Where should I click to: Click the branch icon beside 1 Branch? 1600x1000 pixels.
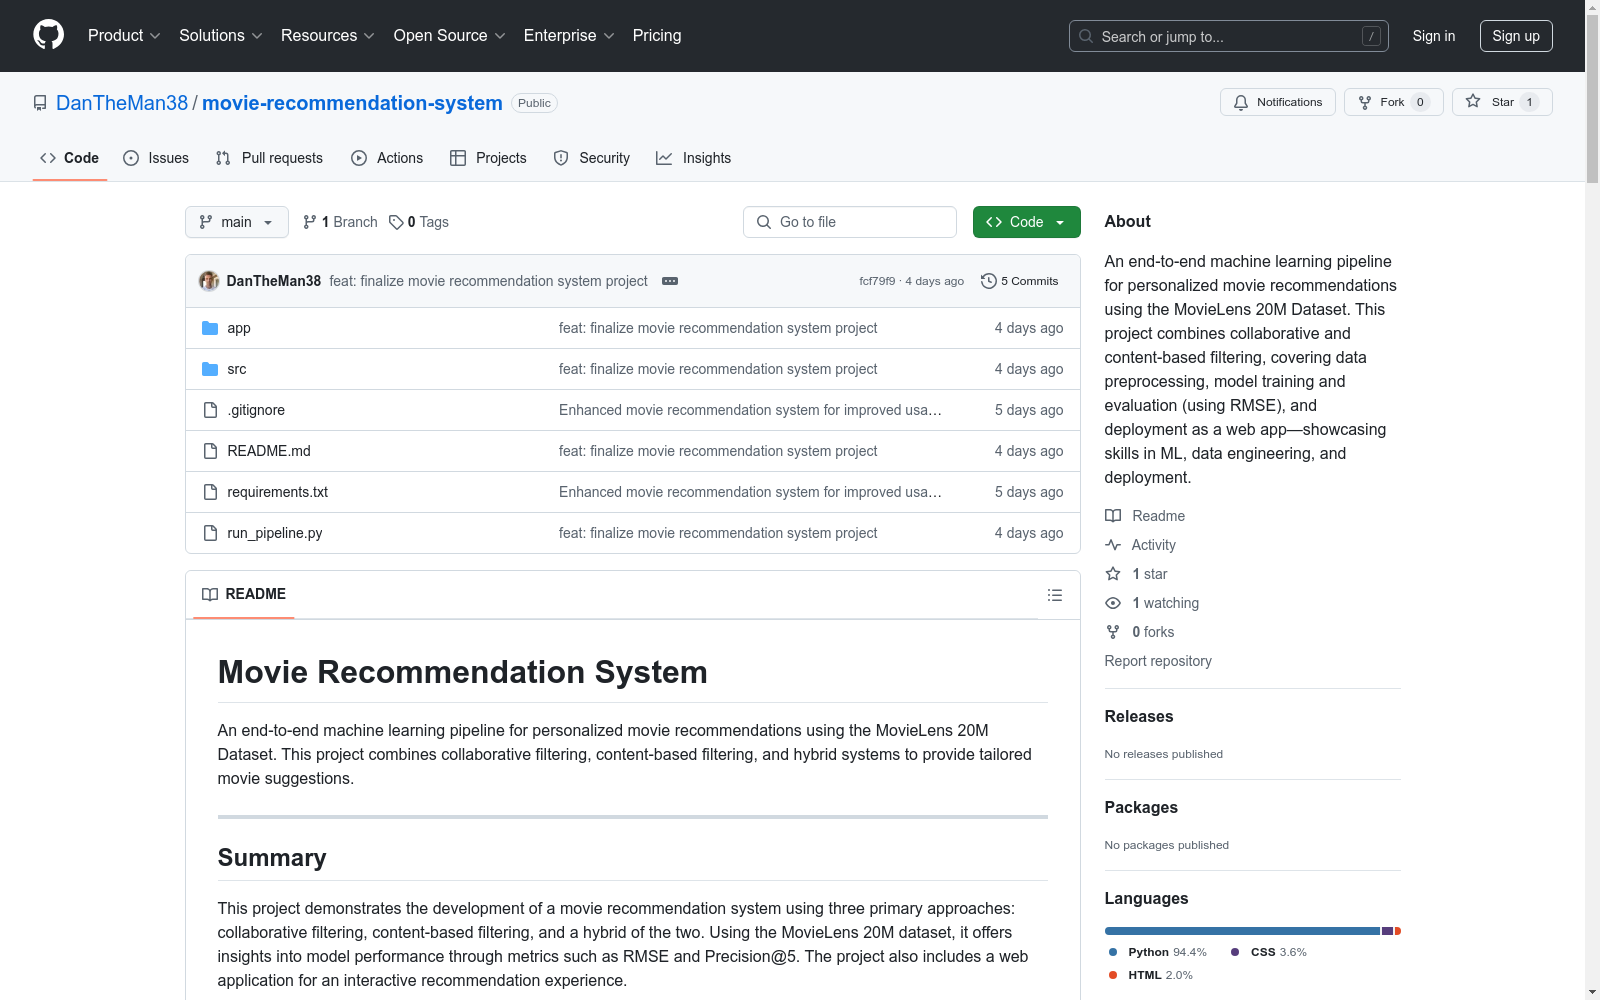pyautogui.click(x=310, y=222)
